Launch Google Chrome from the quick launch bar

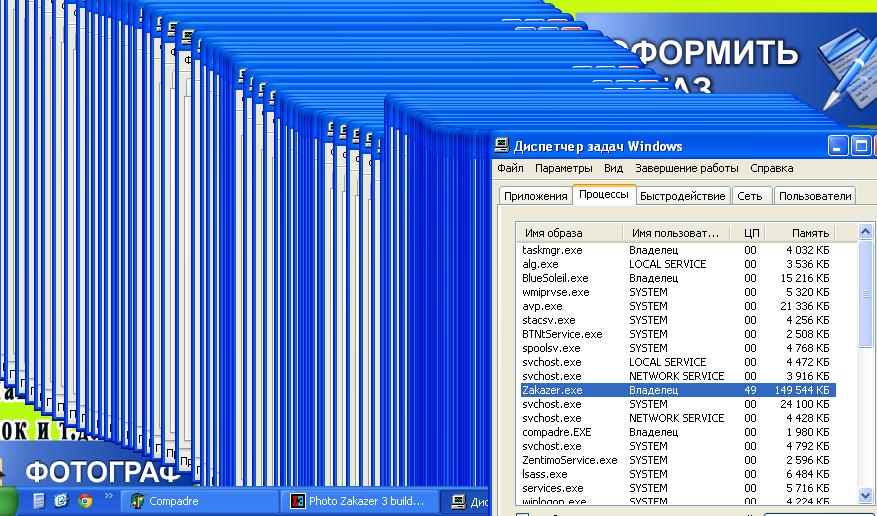(x=85, y=500)
